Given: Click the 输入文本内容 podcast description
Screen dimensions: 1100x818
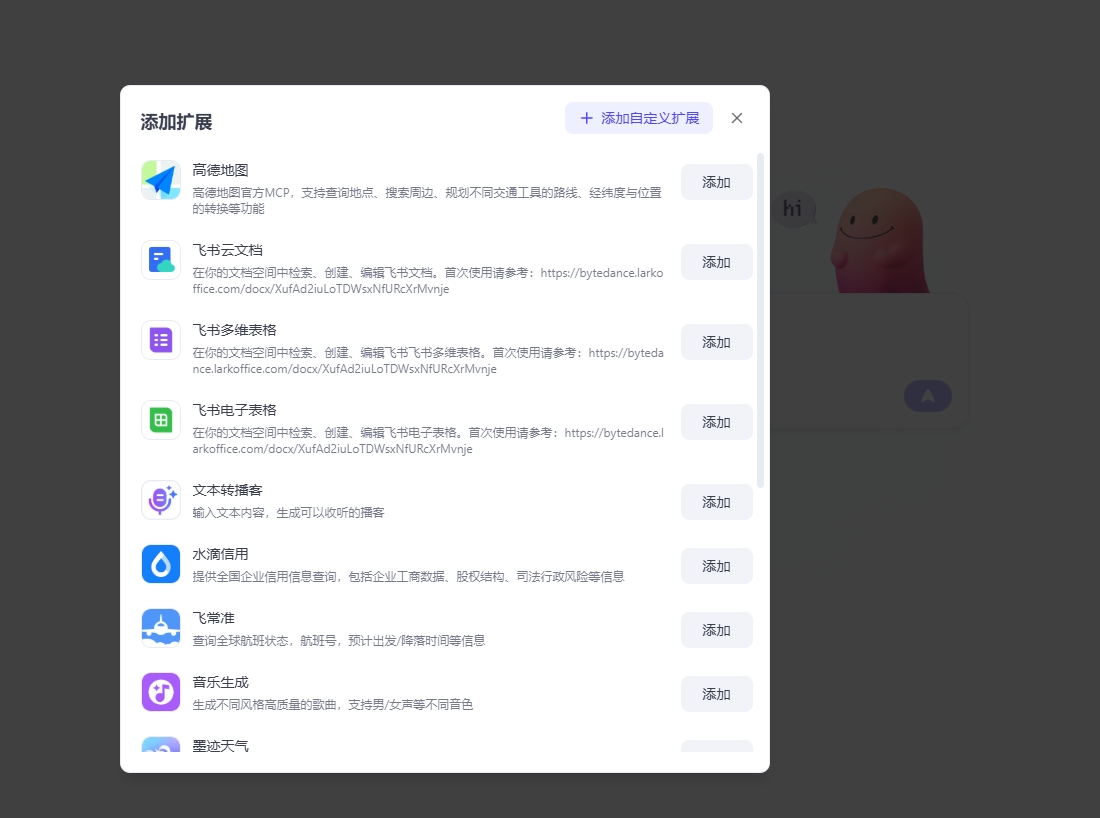Looking at the screenshot, I should tap(288, 513).
